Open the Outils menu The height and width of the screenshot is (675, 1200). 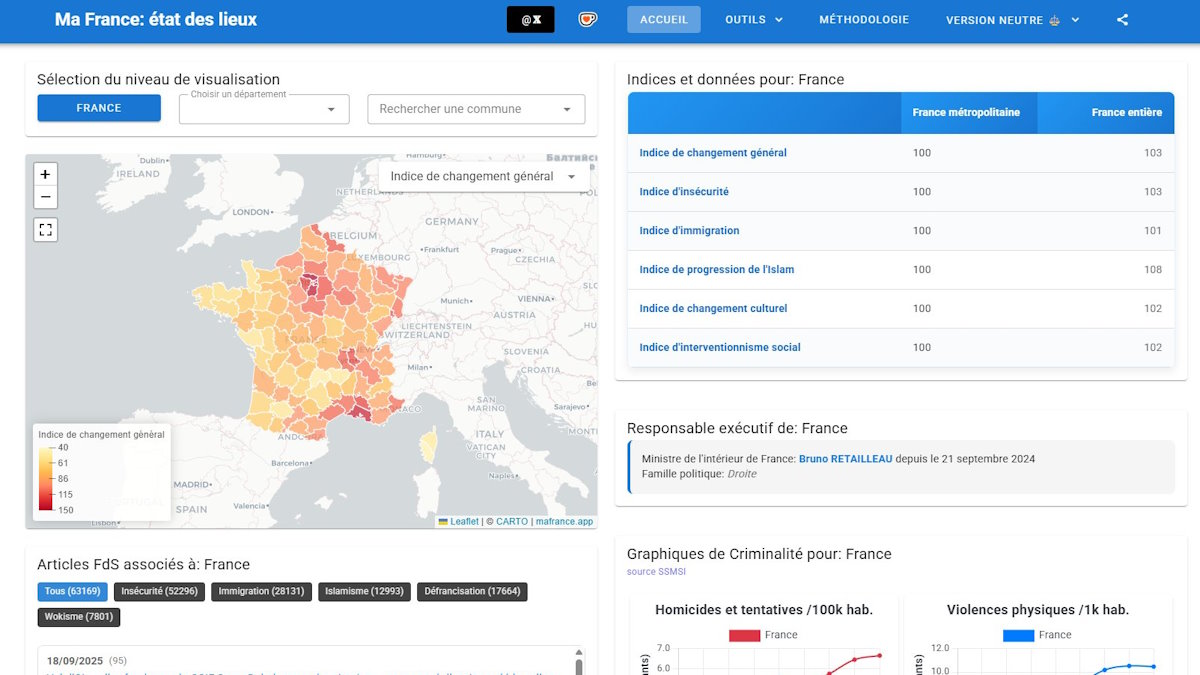click(x=753, y=20)
